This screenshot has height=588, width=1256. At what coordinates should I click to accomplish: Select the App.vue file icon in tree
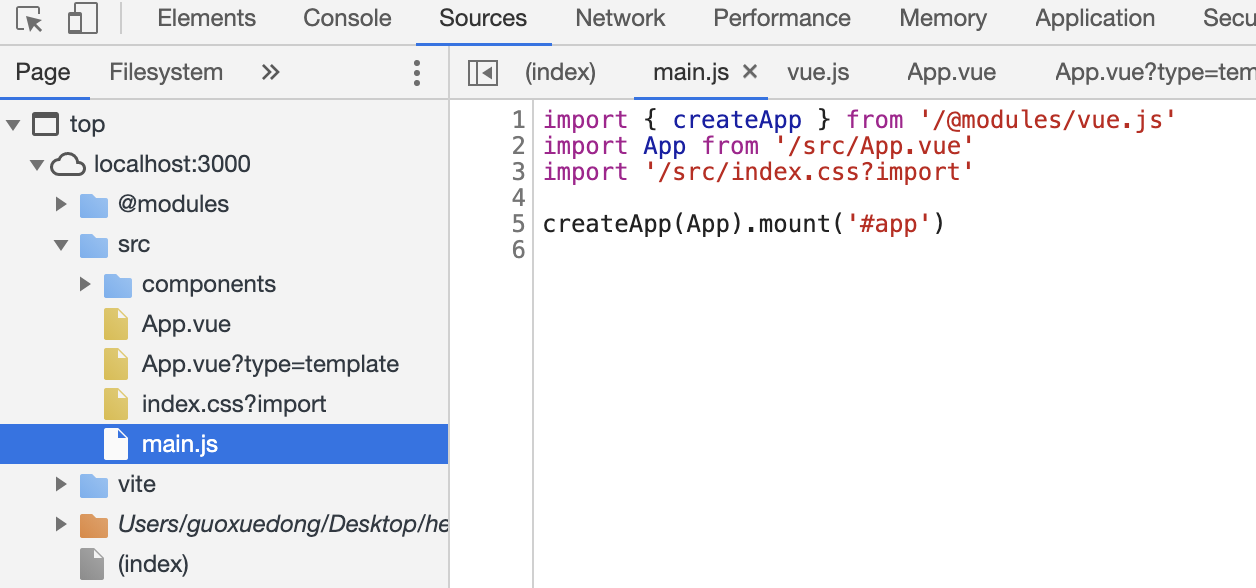[x=117, y=324]
